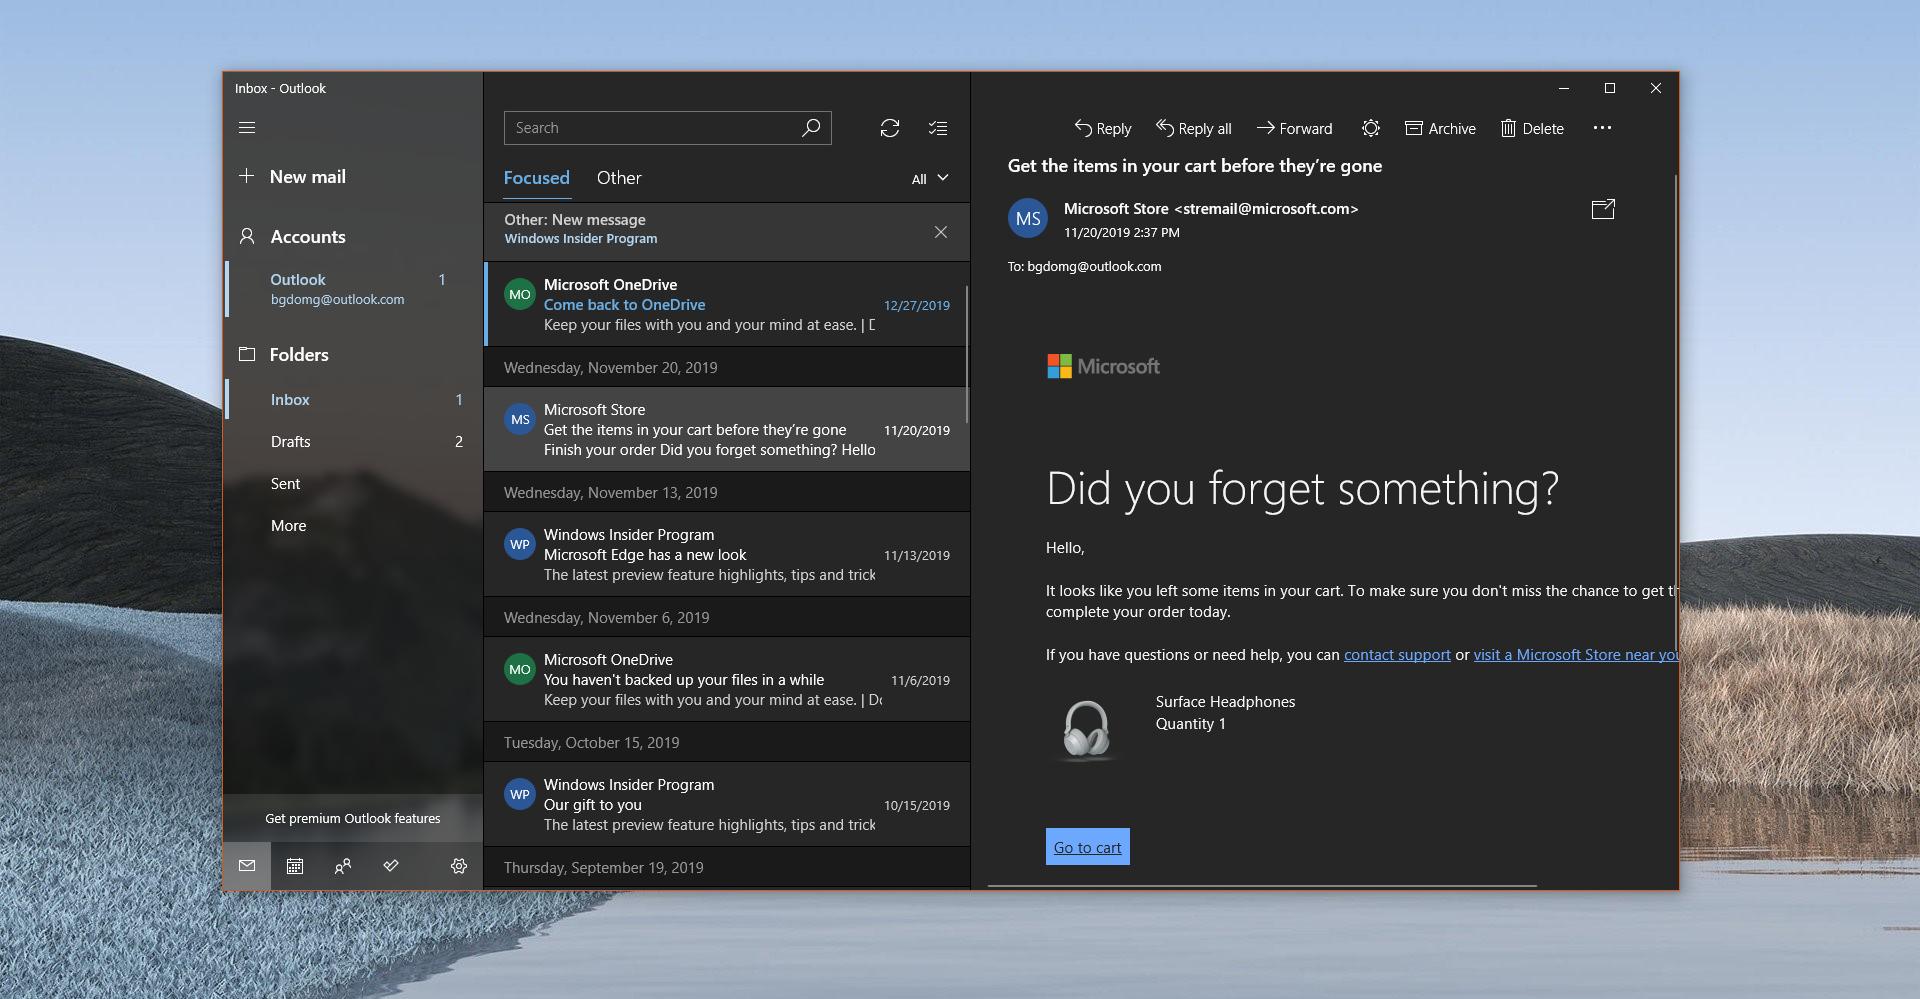Click WP avatar on Our gift to you

point(520,795)
